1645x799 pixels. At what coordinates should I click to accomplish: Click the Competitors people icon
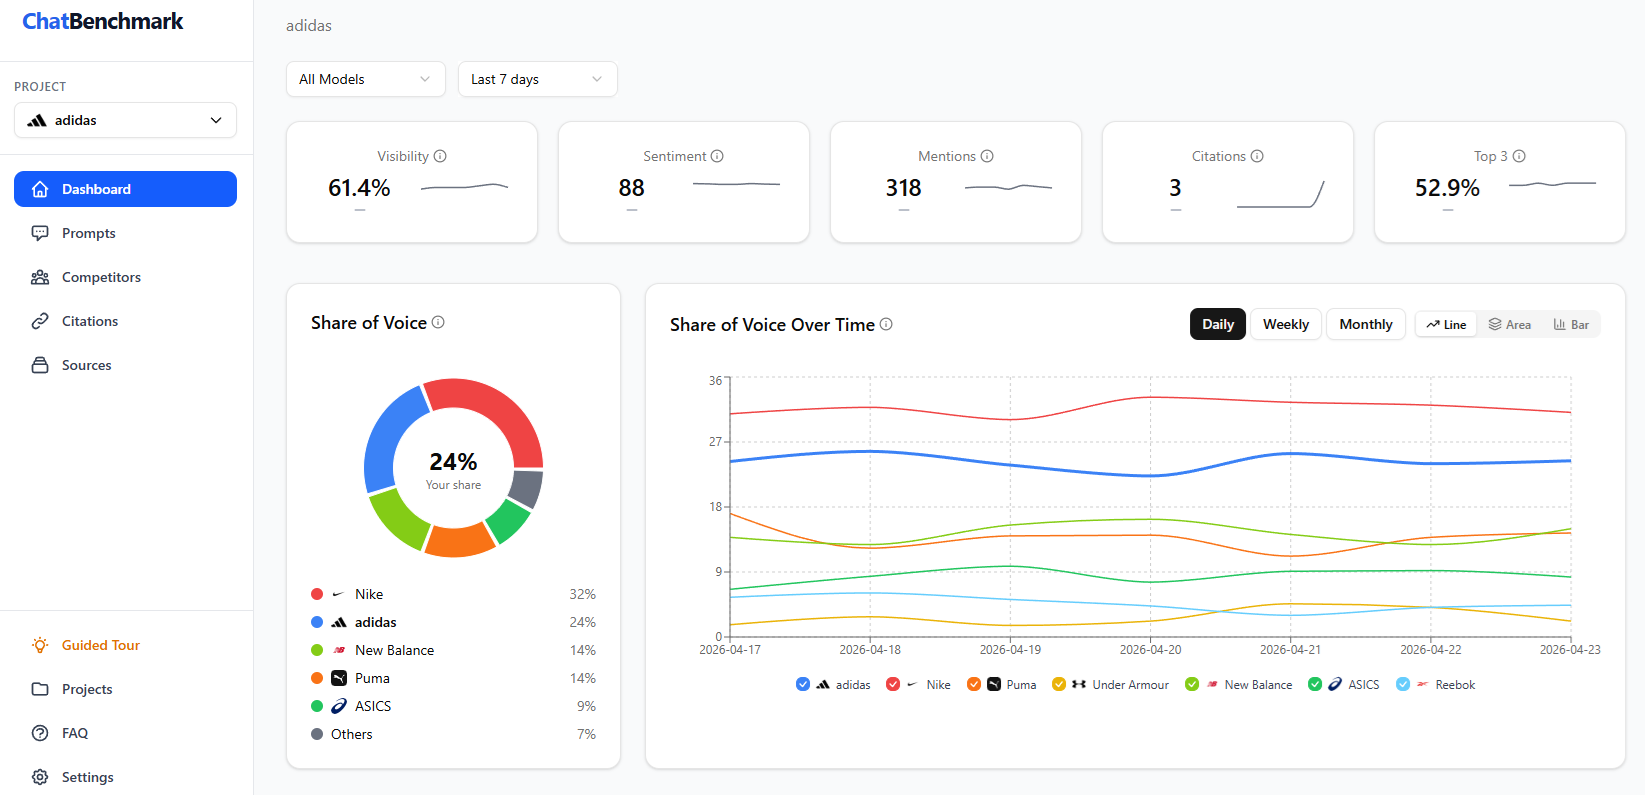coord(40,277)
